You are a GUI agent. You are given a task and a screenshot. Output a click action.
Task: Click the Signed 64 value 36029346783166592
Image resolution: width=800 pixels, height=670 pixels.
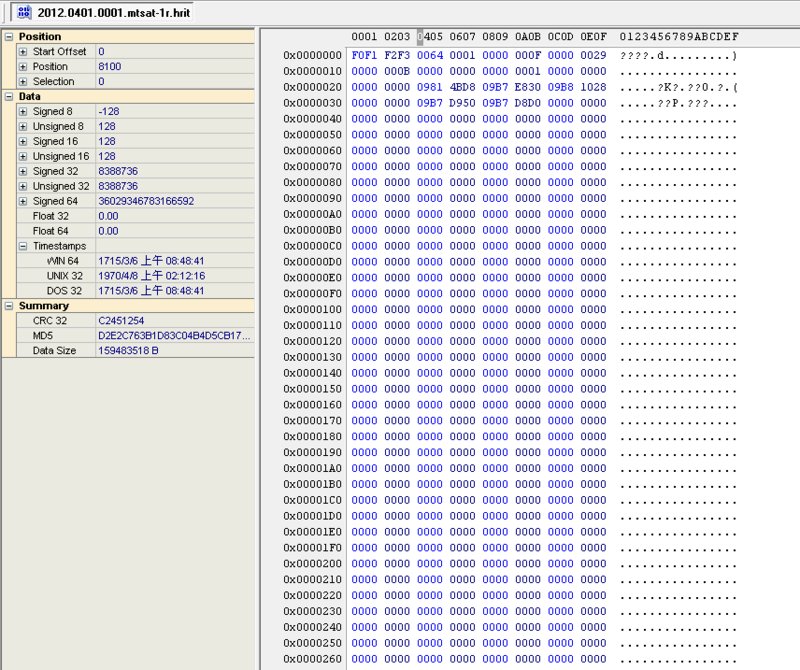tap(146, 201)
